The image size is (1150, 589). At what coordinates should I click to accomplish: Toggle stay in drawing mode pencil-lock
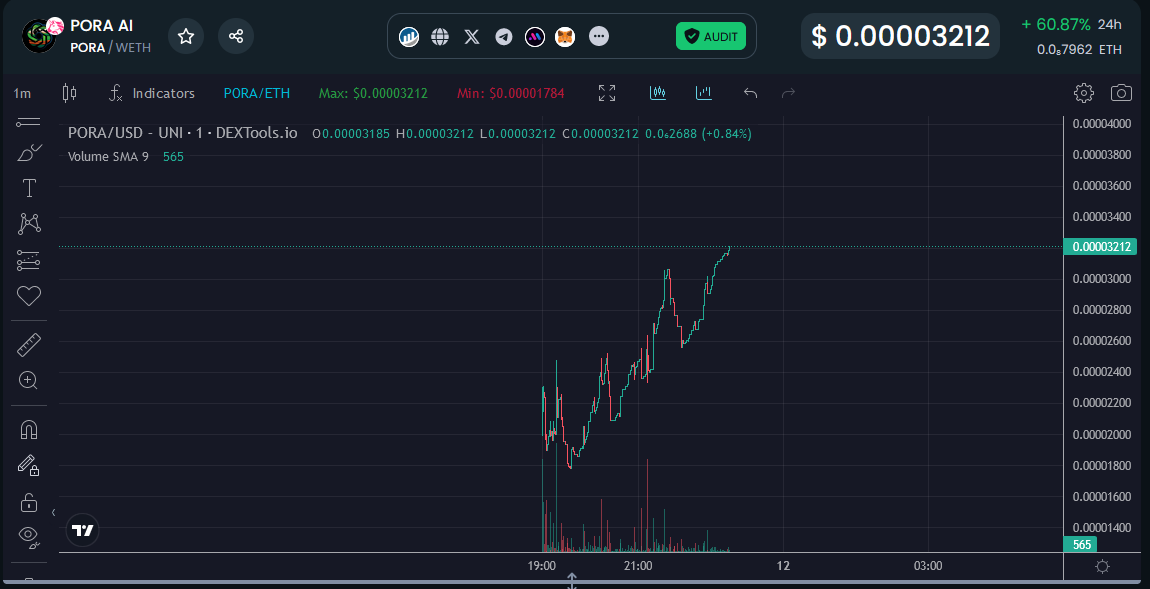pyautogui.click(x=29, y=465)
